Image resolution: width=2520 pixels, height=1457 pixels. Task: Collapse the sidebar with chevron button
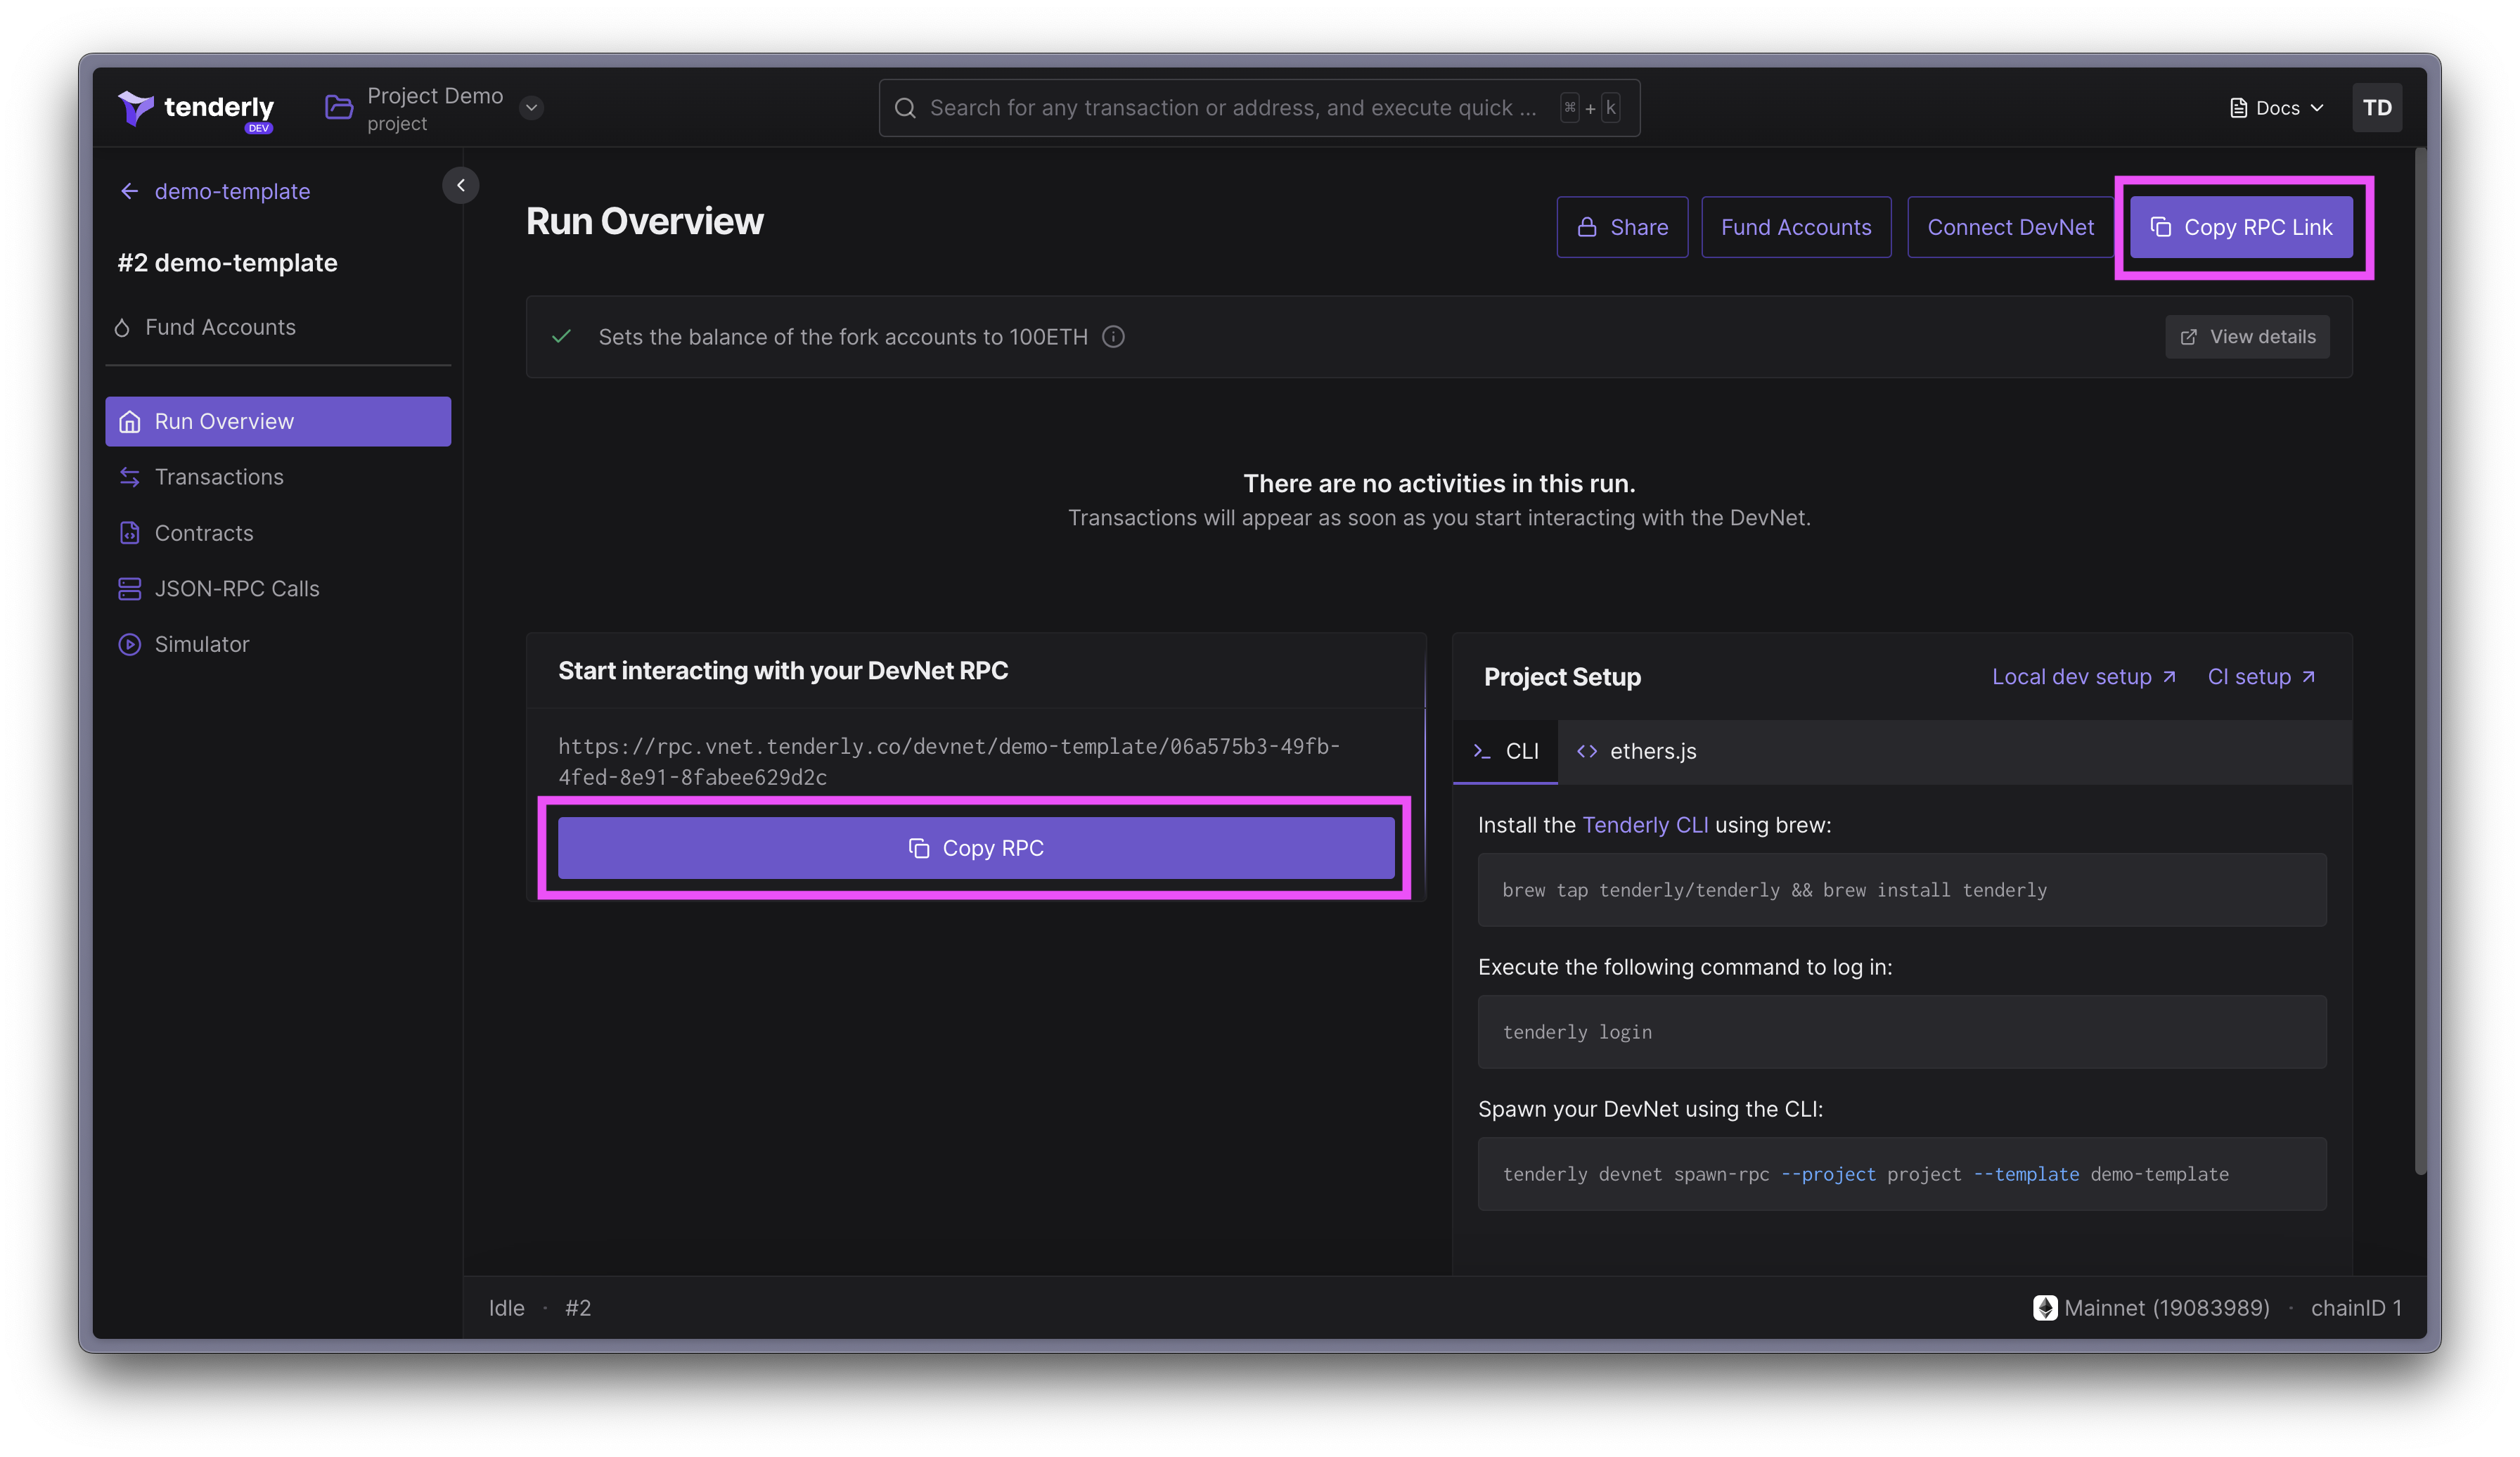pos(460,185)
